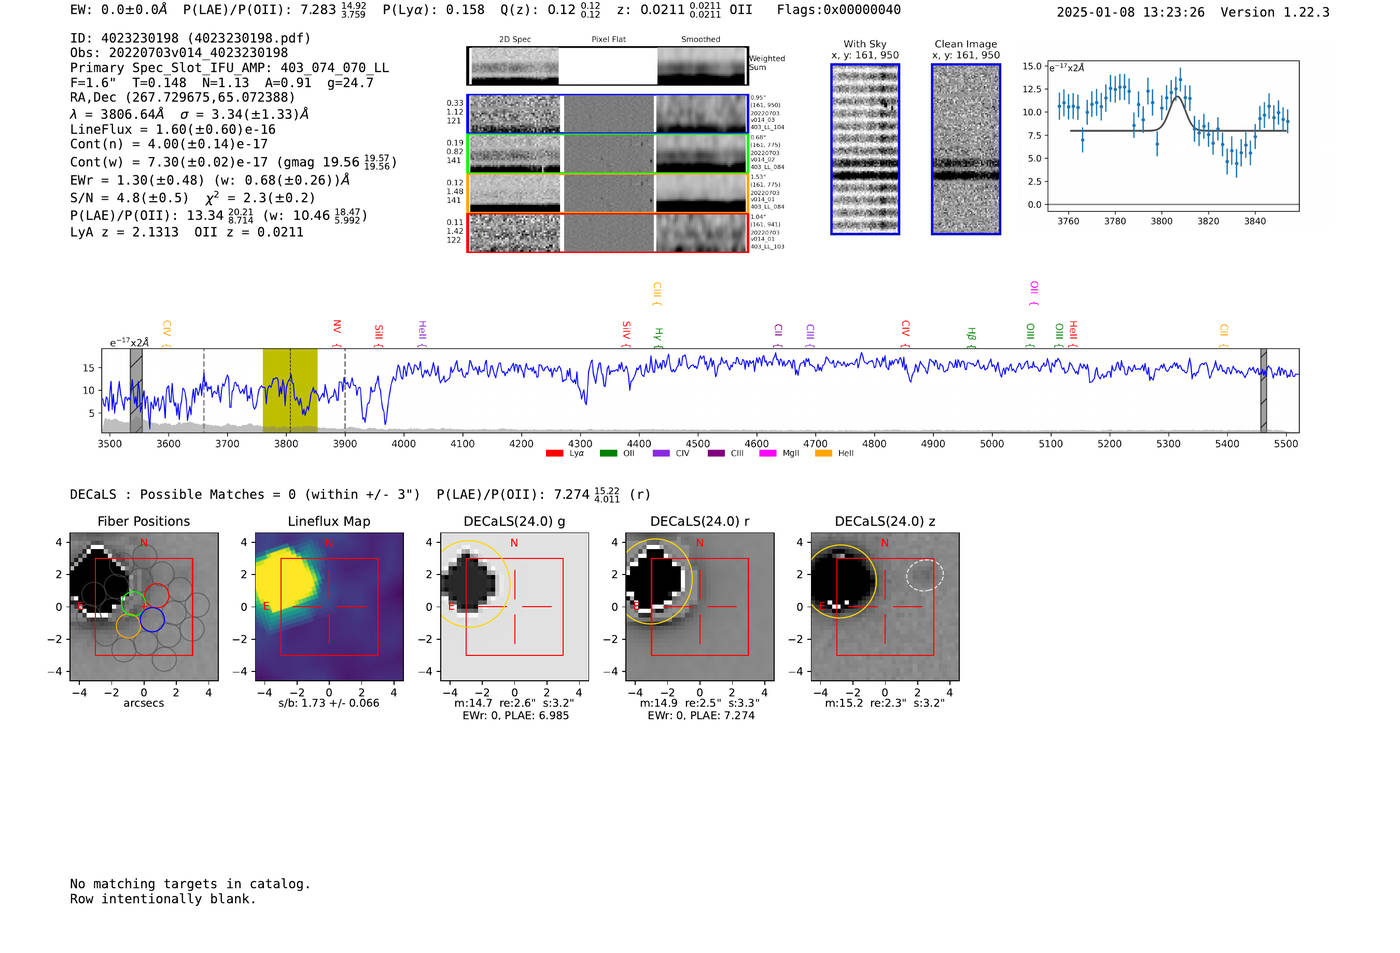
Task: Click the 'm:15.2 re:2.3" s:3.2"' caption
Action: coord(885,703)
